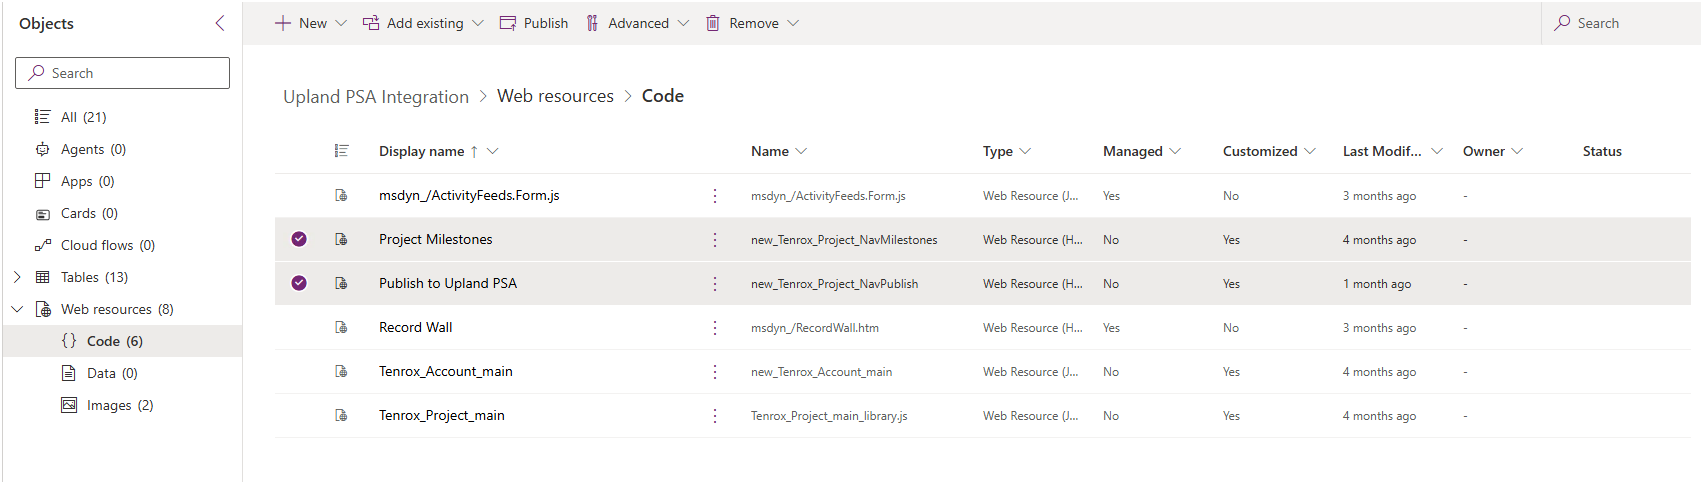Screen dimensions: 1703x484
Task: Click file icon of msdyn_/ActivityFeeds.Form.js row
Action: (x=341, y=196)
